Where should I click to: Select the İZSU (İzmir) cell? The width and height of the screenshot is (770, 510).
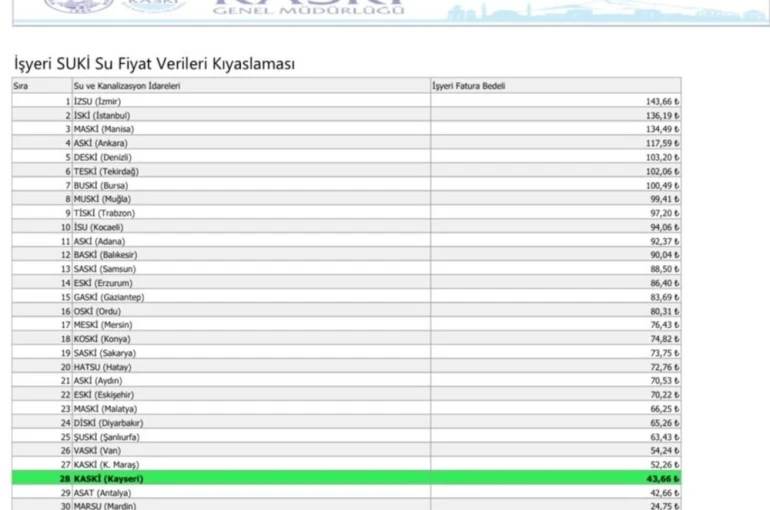[97, 101]
